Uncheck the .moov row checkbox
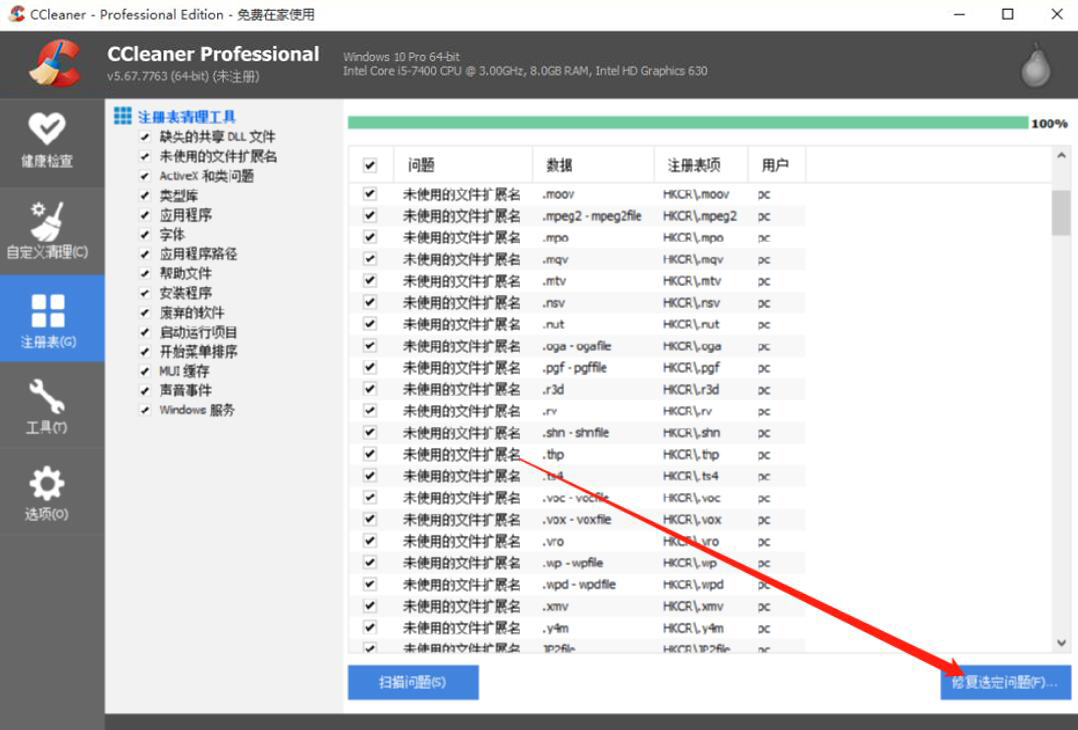Image resolution: width=1078 pixels, height=730 pixels. [x=370, y=194]
